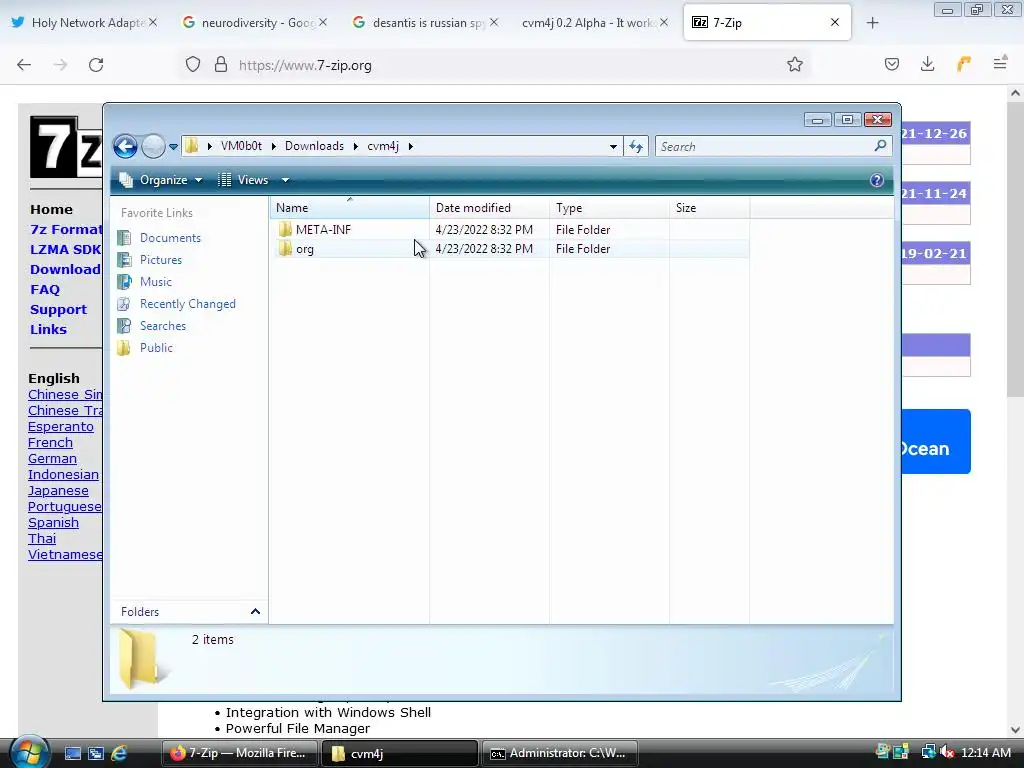Open a new Firefox tab

(872, 23)
